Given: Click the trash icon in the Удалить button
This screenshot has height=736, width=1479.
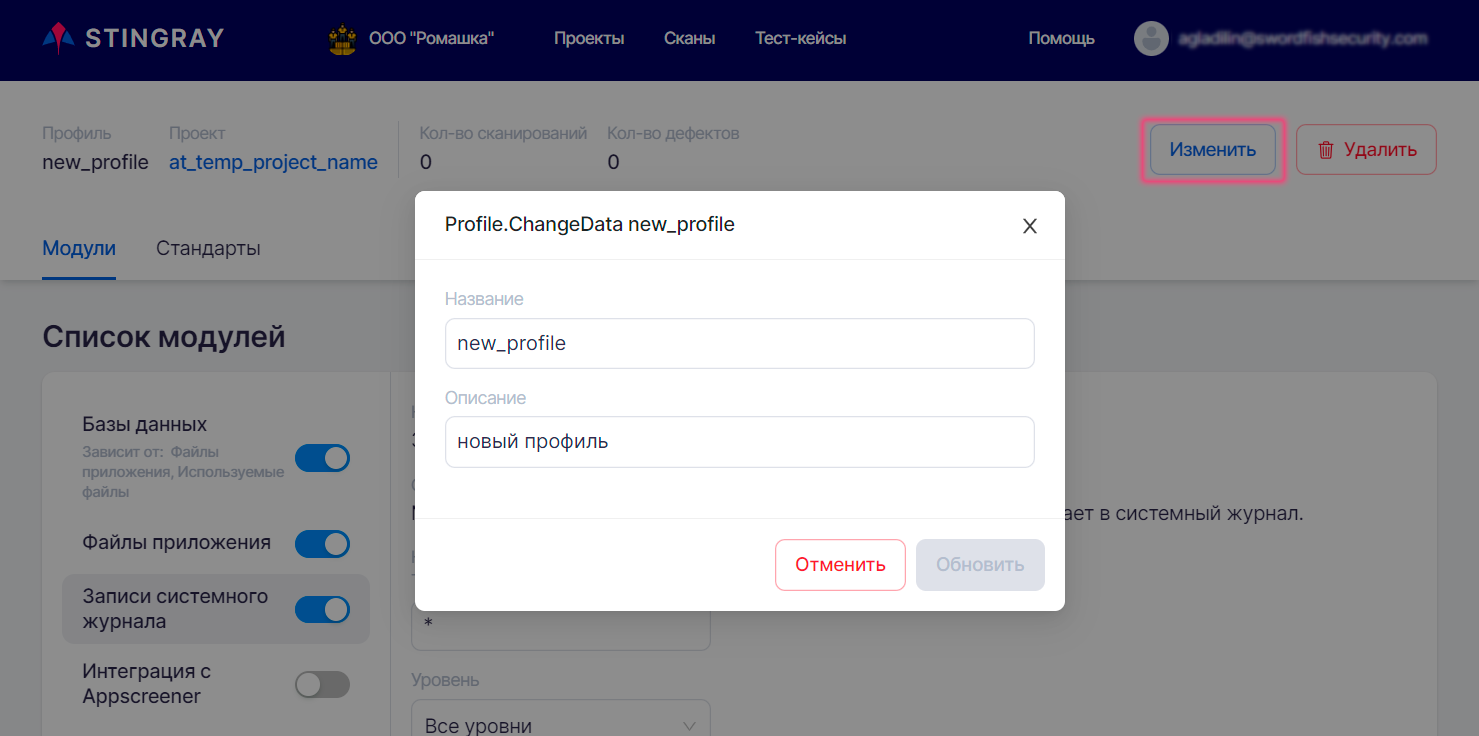Looking at the screenshot, I should point(1326,150).
